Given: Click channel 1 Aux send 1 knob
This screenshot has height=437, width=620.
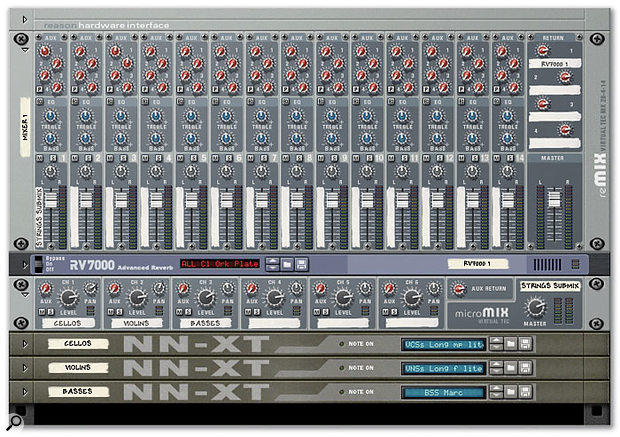Looking at the screenshot, I should pos(45,51).
